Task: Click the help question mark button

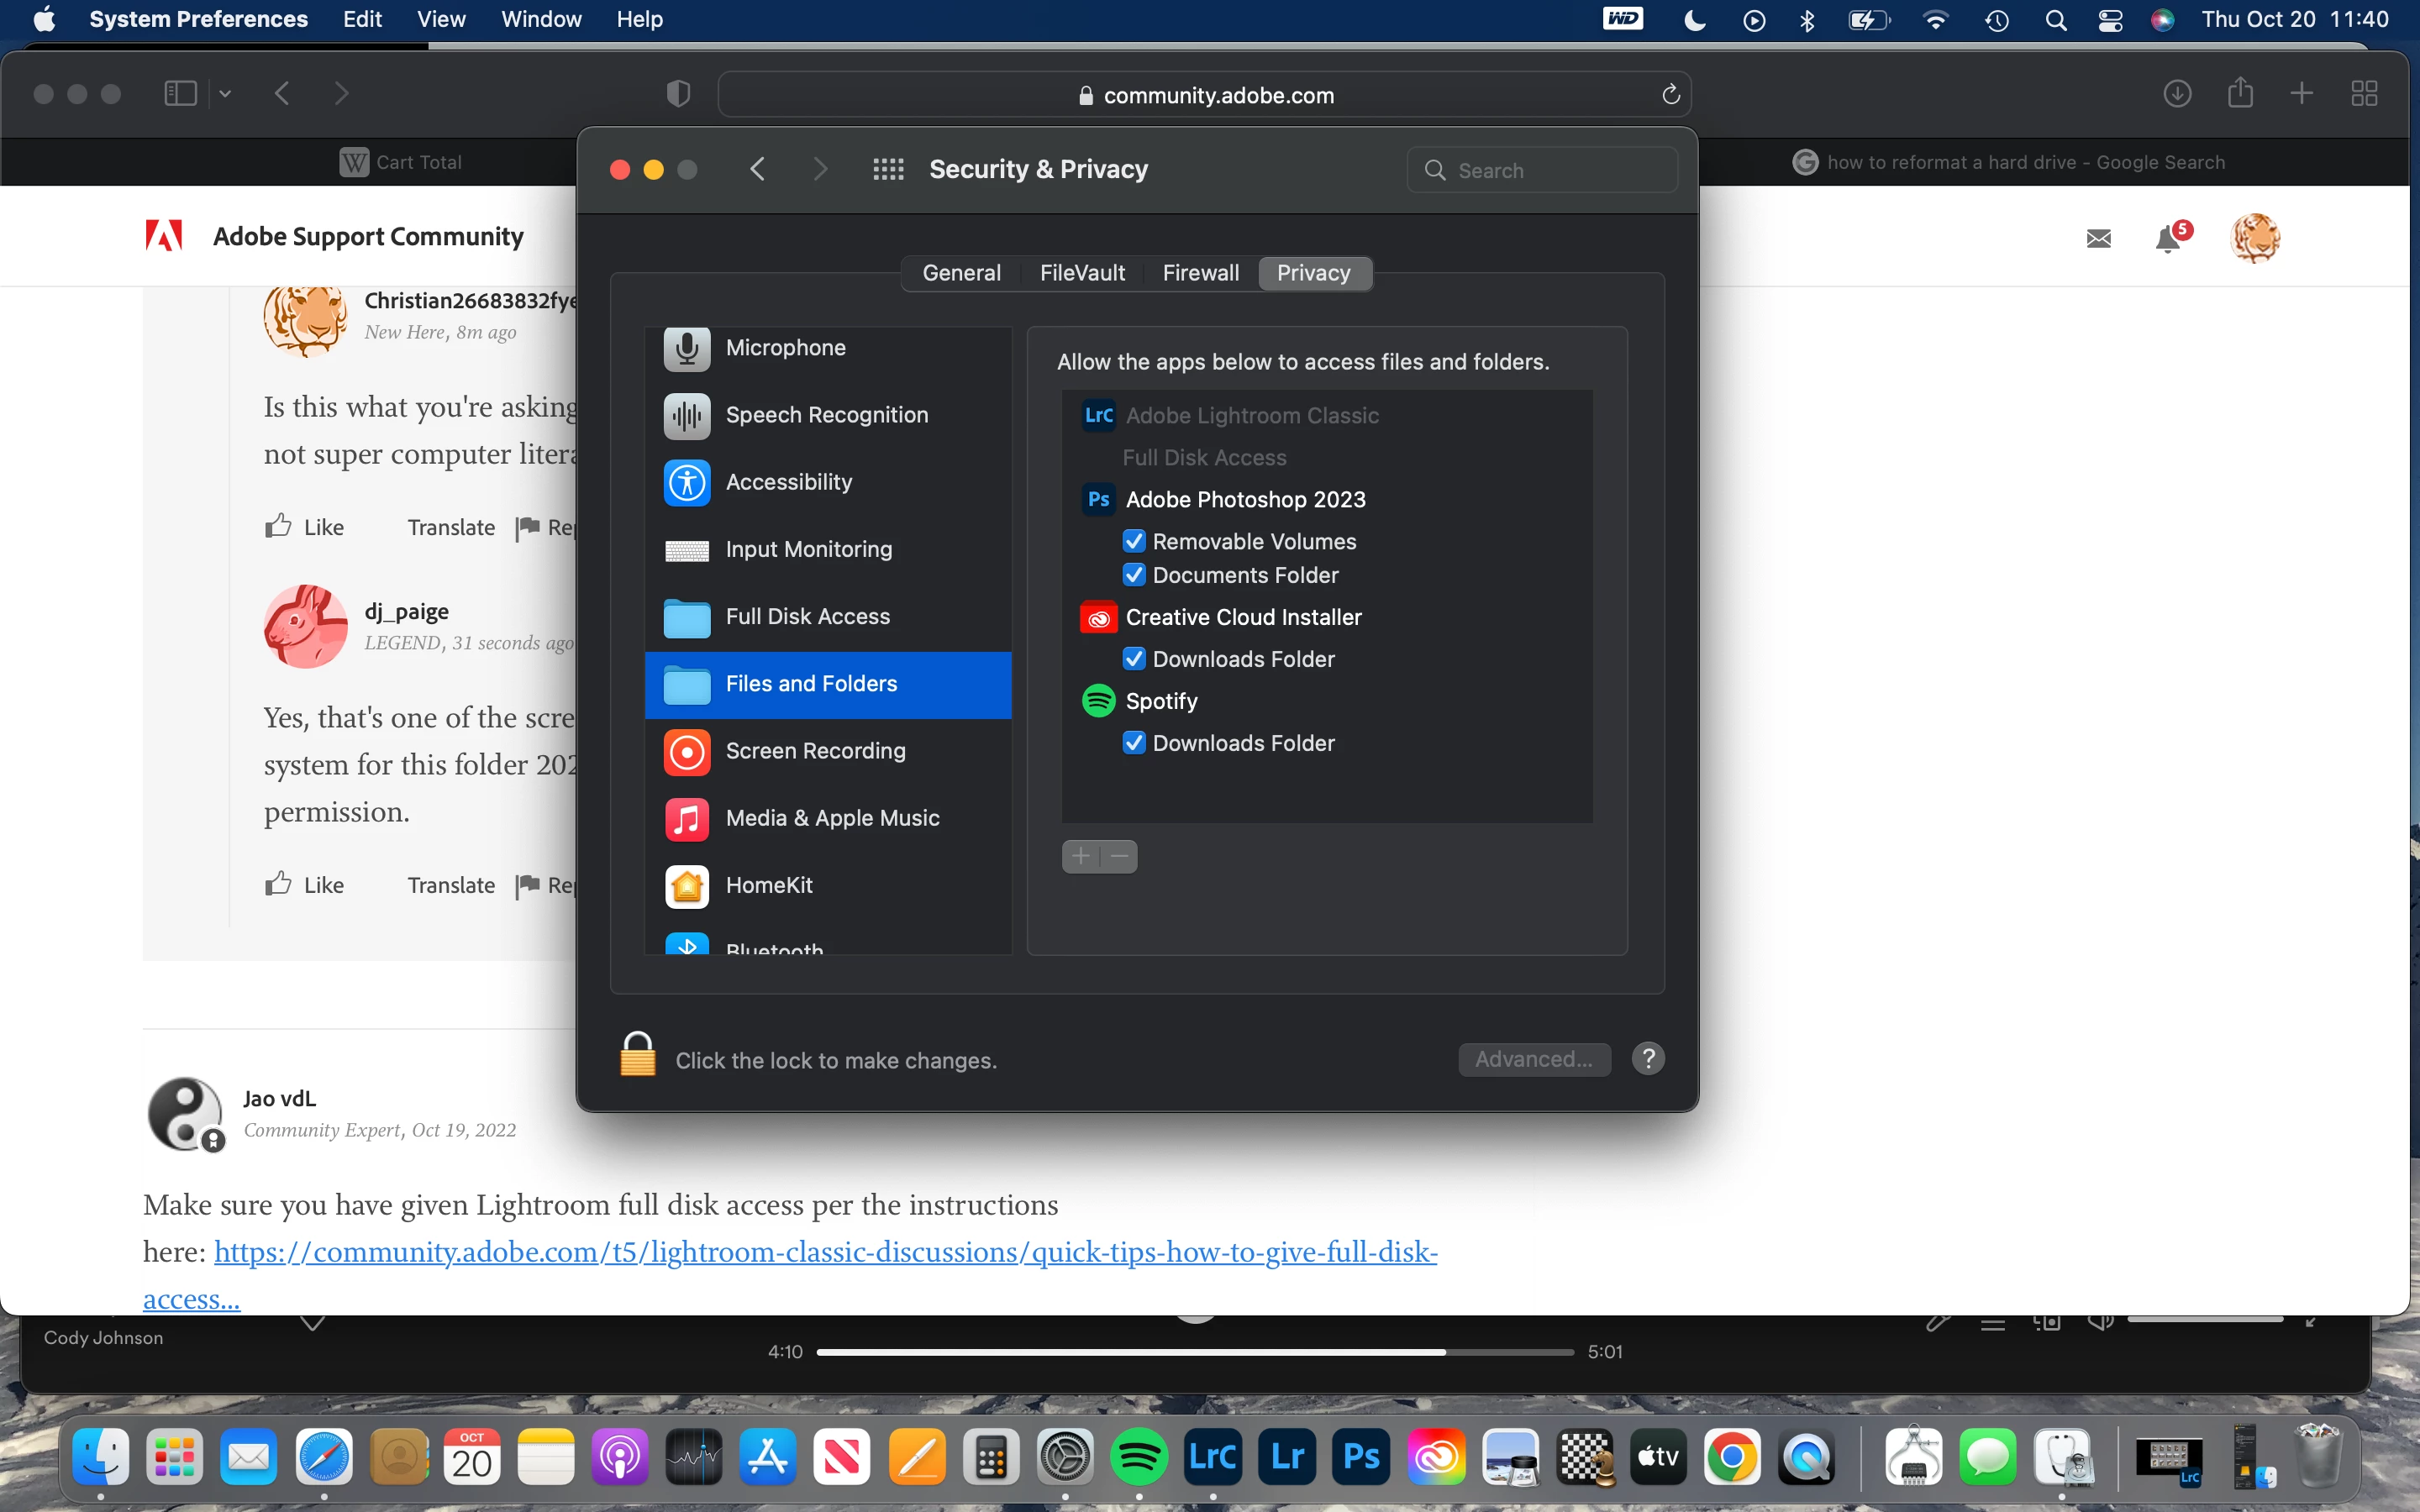Action: coord(1647,1058)
